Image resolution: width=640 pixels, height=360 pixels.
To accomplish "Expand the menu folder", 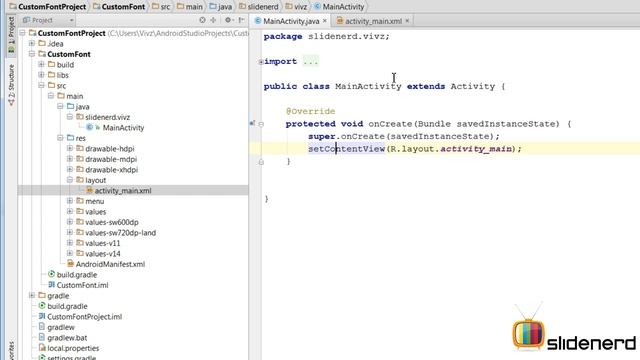I will (70, 201).
